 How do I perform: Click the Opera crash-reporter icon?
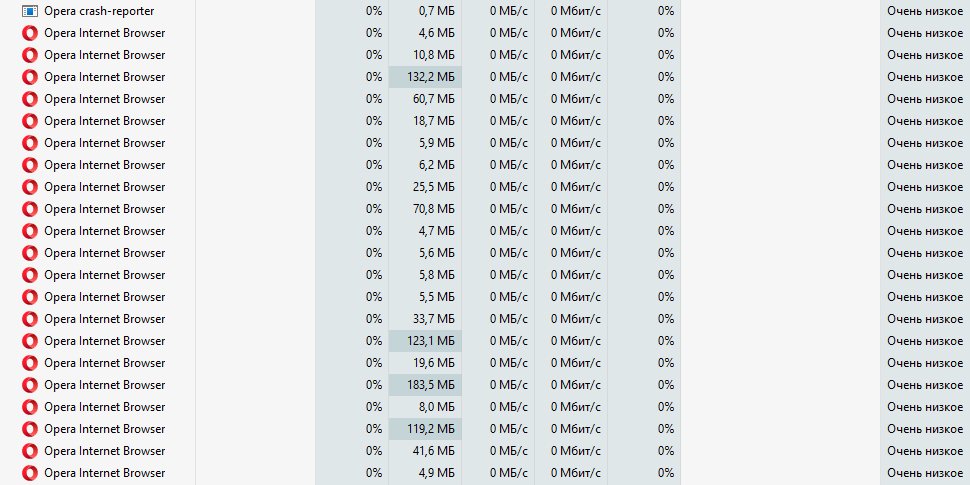point(30,11)
